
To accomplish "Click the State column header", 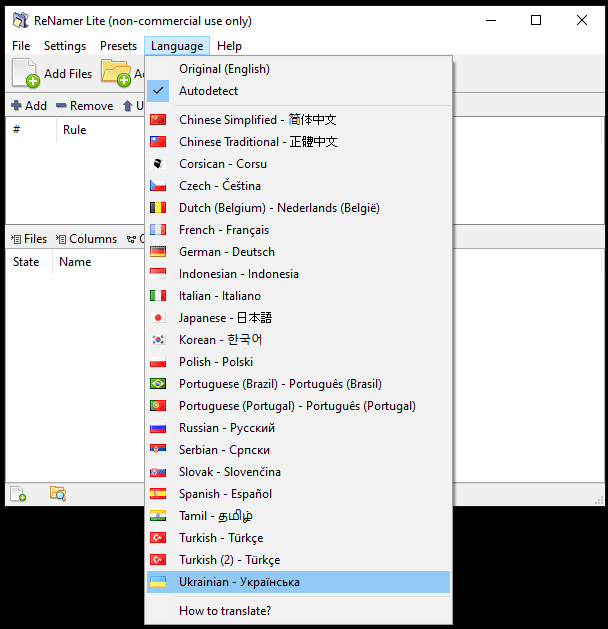I will (26, 262).
